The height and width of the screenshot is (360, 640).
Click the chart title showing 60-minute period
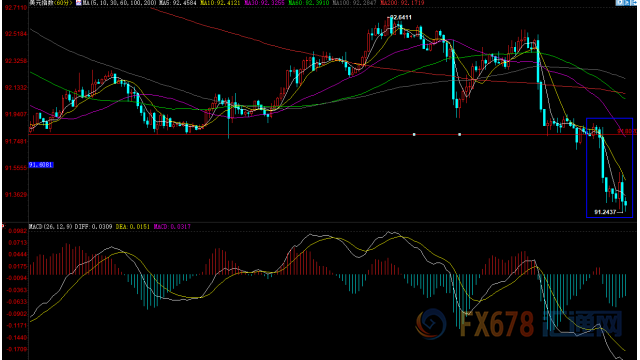click(x=51, y=3)
